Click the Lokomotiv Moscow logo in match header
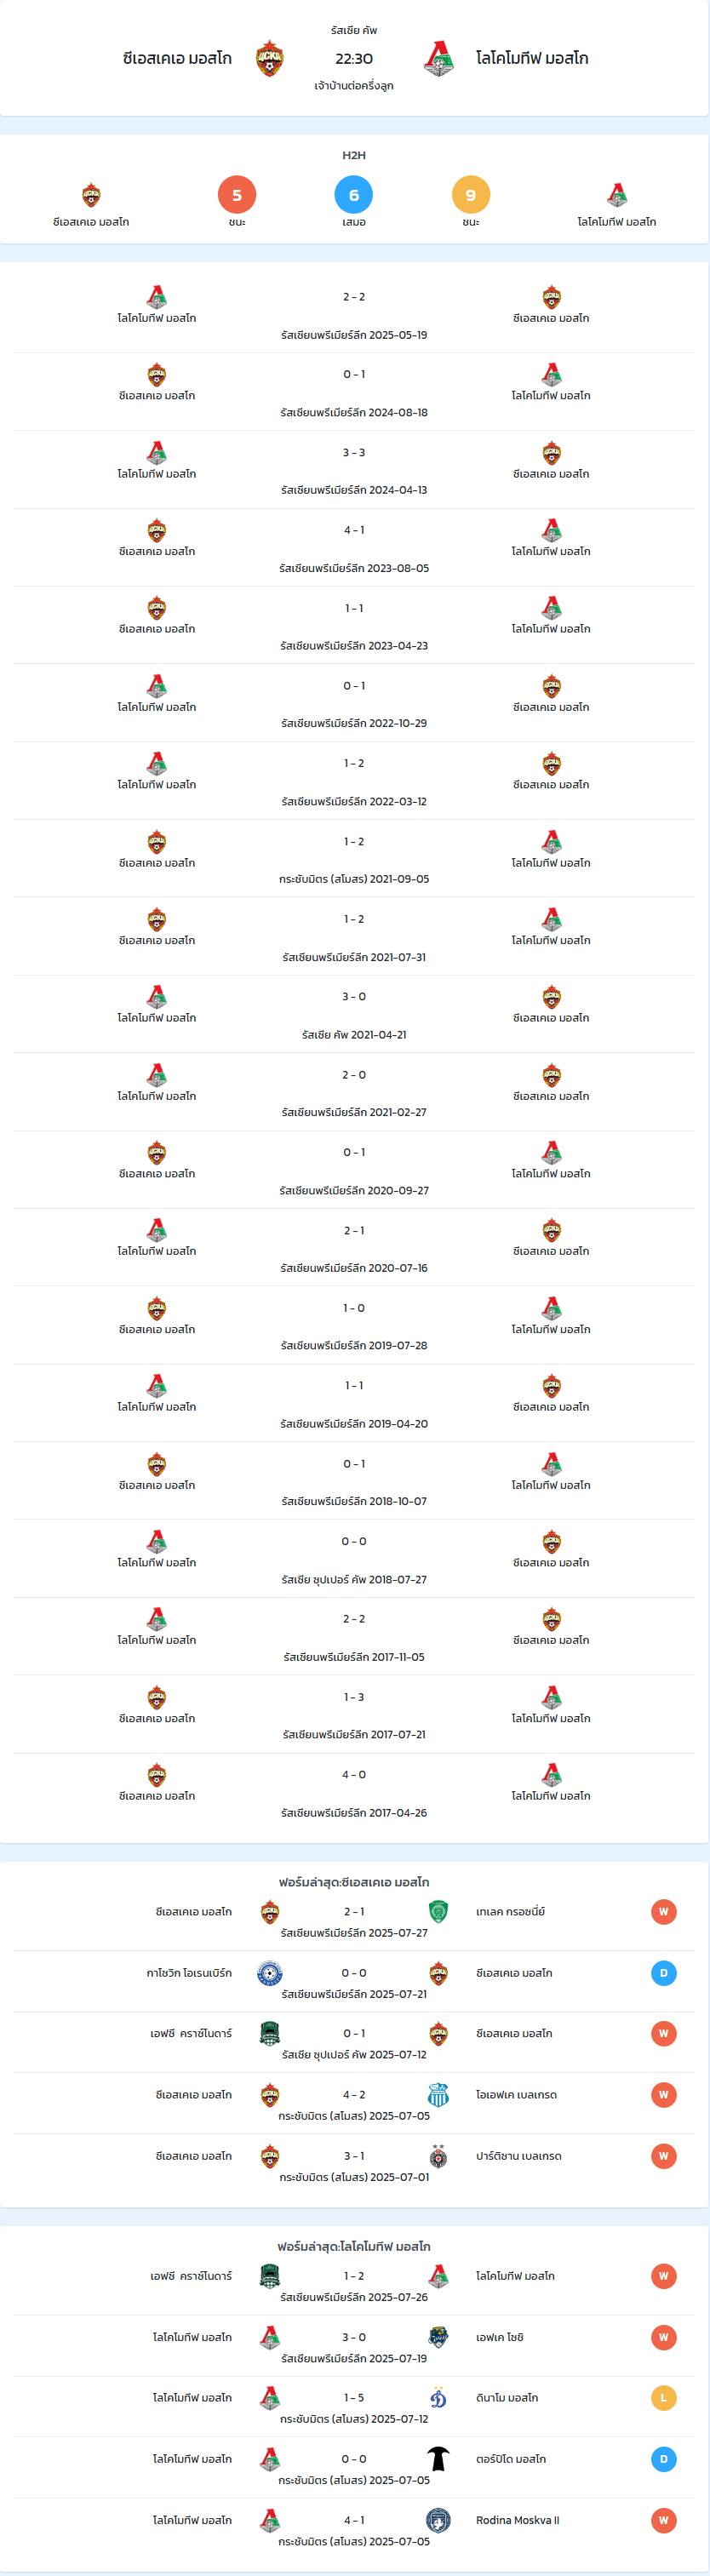This screenshot has height=2576, width=710. click(438, 59)
